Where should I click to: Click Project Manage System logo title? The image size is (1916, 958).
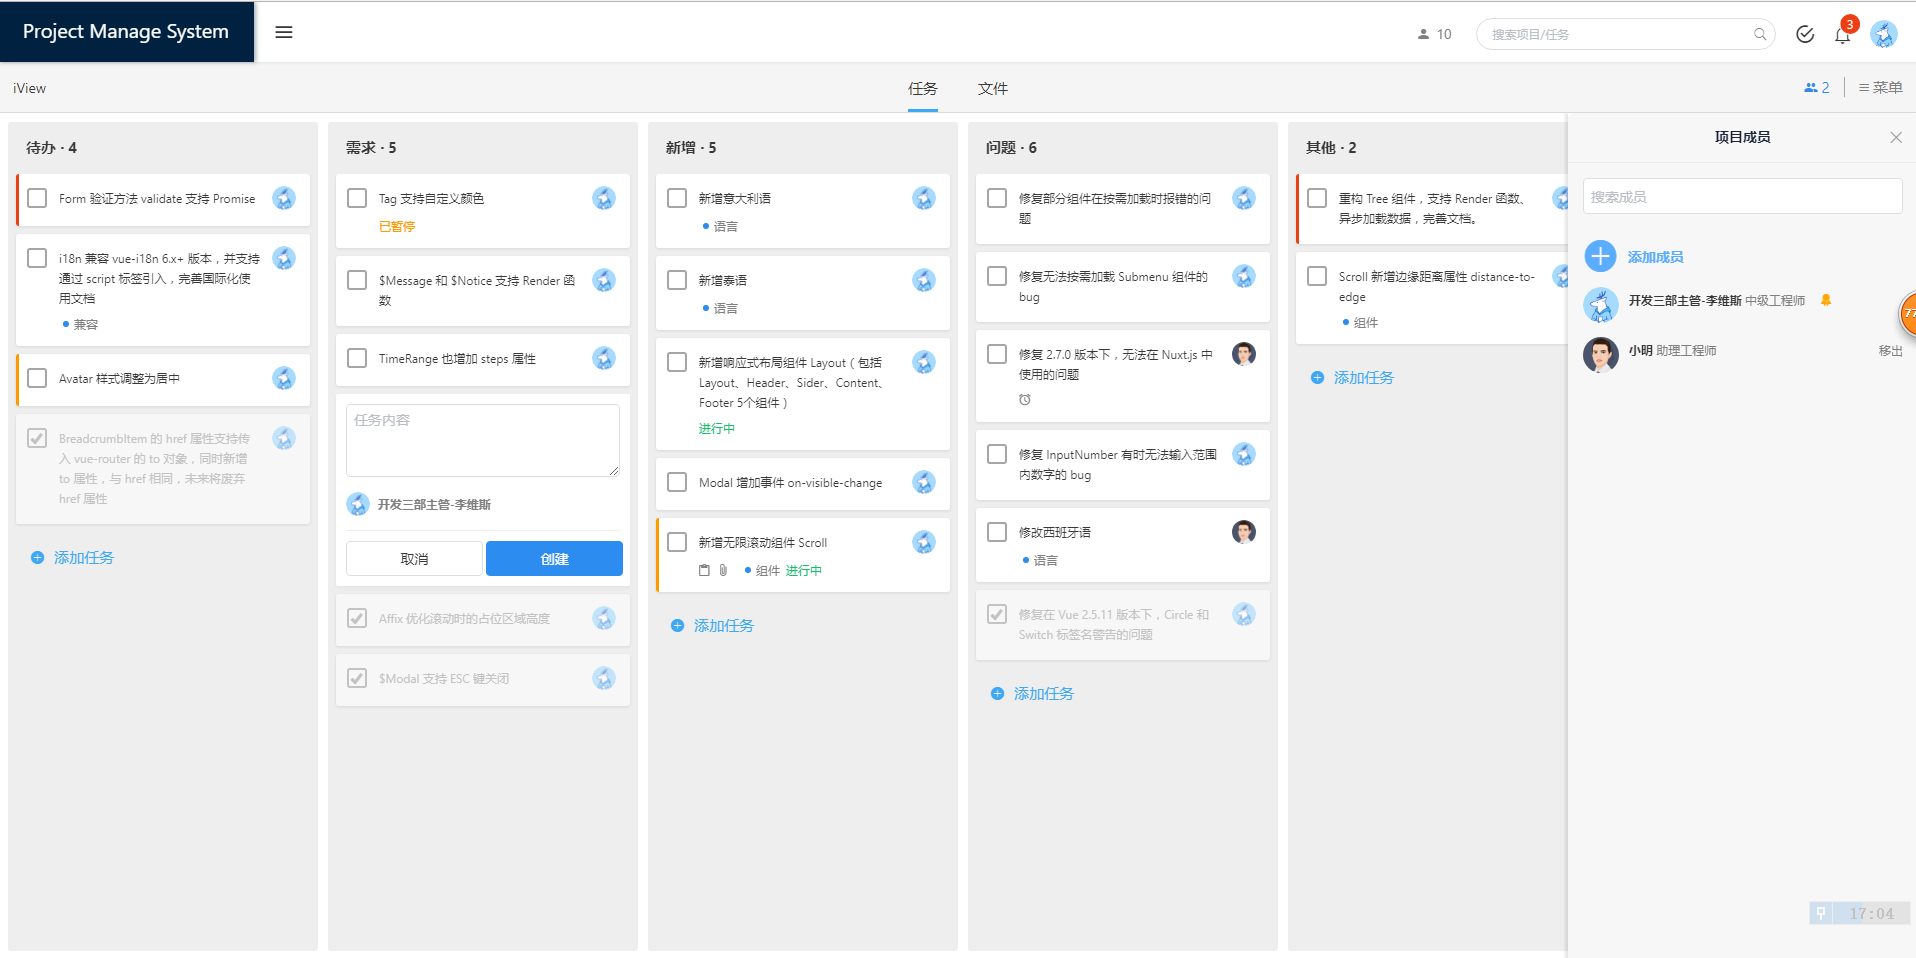point(126,31)
